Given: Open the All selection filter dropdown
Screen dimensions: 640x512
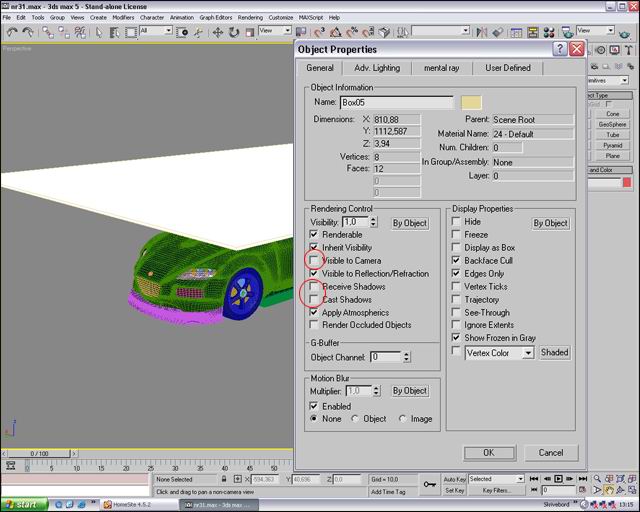Looking at the screenshot, I should tap(167, 31).
